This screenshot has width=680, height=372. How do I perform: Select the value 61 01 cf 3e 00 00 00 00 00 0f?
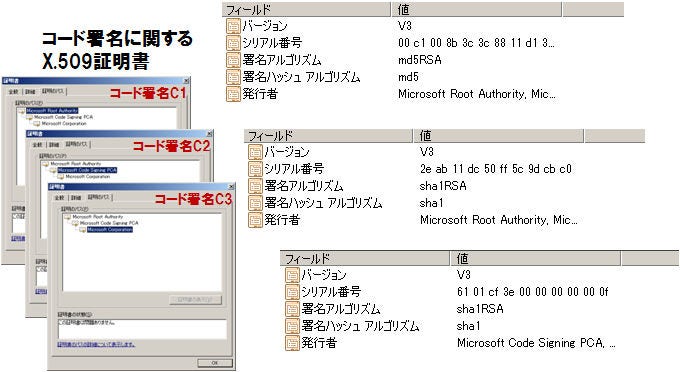pyautogui.click(x=533, y=292)
